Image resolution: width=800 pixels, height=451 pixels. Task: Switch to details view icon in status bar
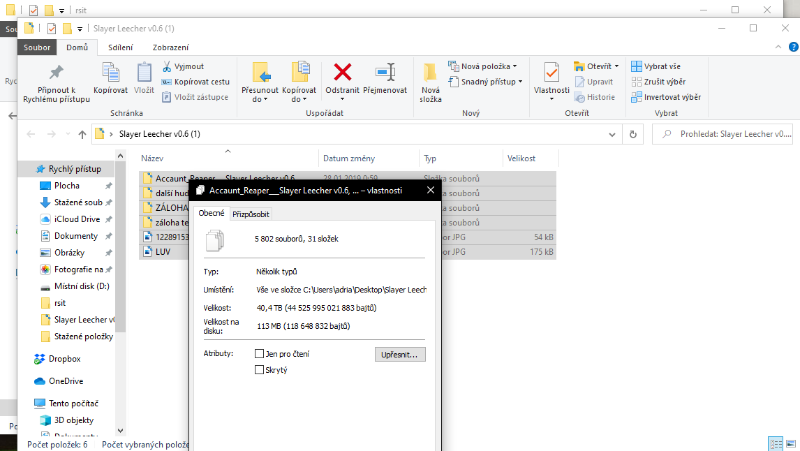click(x=776, y=444)
